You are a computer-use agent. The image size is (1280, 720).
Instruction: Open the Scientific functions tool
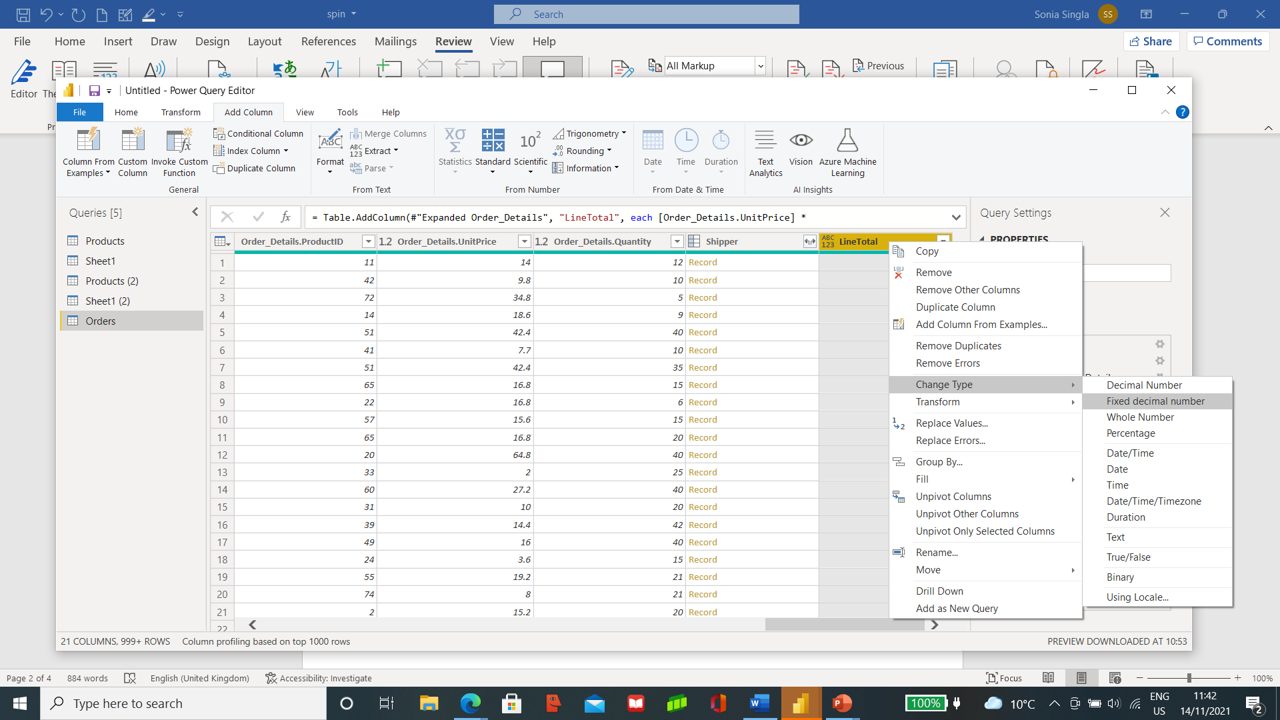click(x=530, y=150)
